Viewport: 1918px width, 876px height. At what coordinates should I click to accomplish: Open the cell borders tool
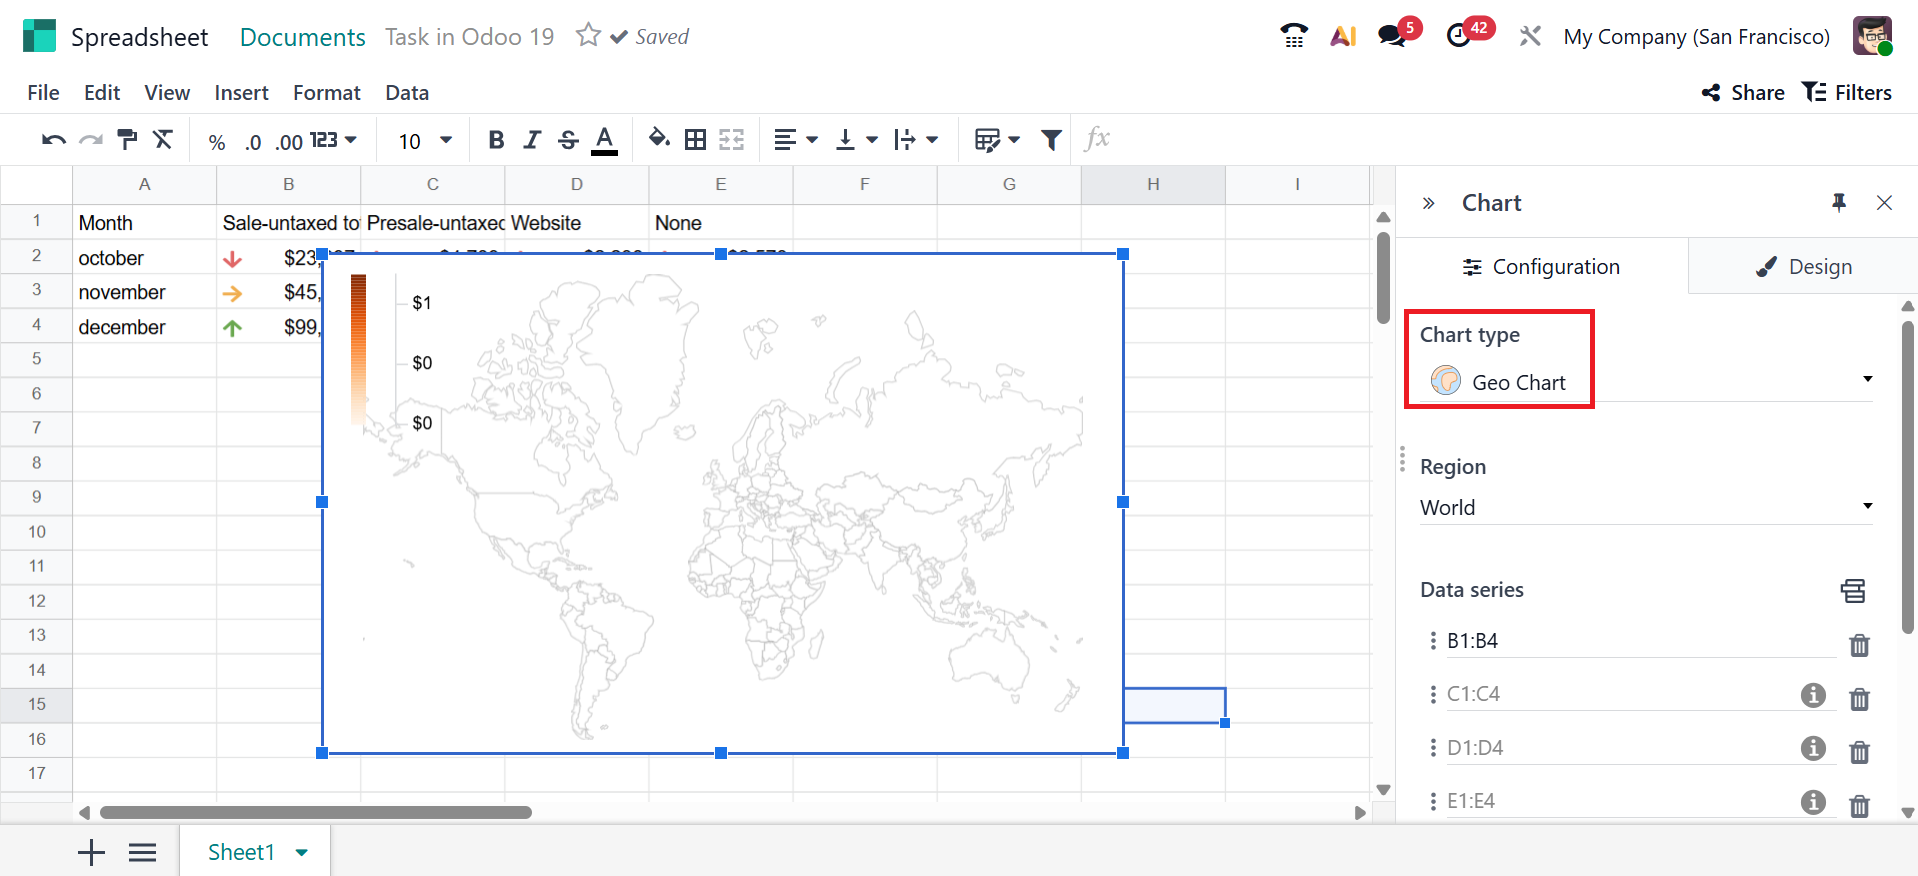click(x=695, y=140)
